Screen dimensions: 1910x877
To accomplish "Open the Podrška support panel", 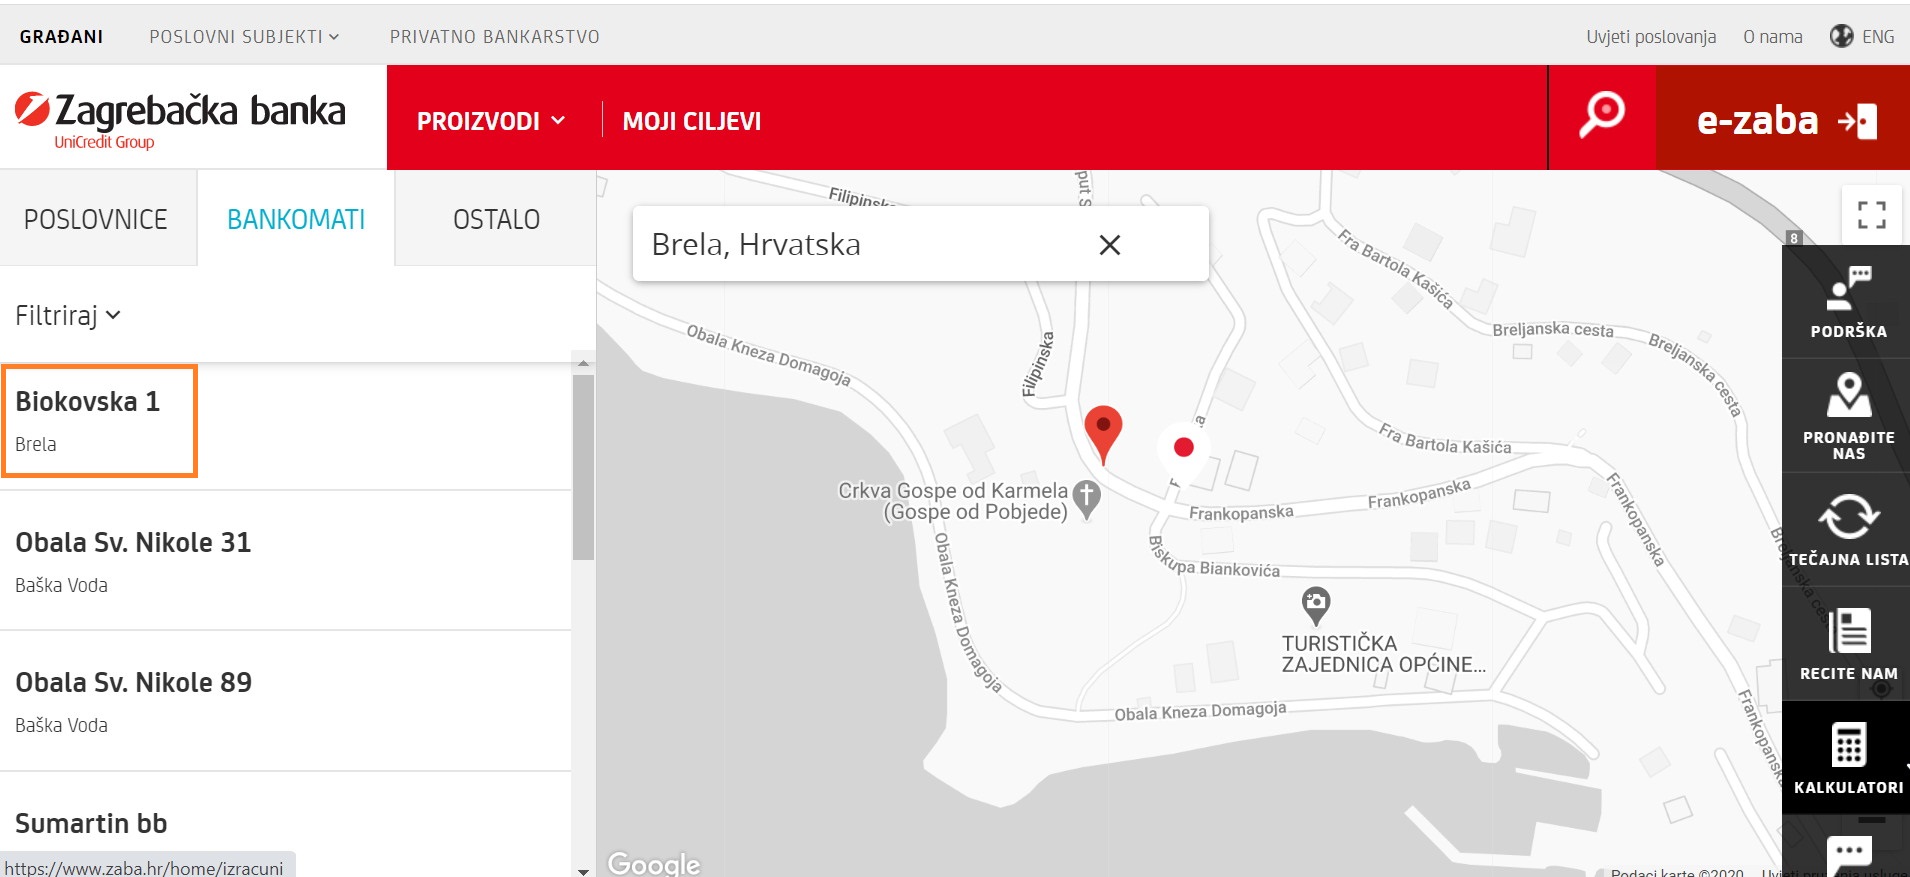I will pyautogui.click(x=1847, y=302).
